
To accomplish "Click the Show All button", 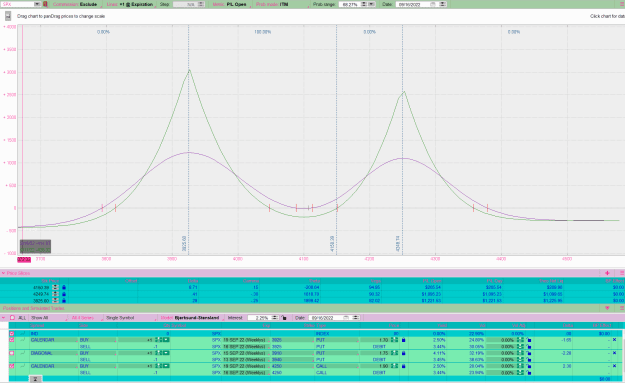I will tap(39, 318).
